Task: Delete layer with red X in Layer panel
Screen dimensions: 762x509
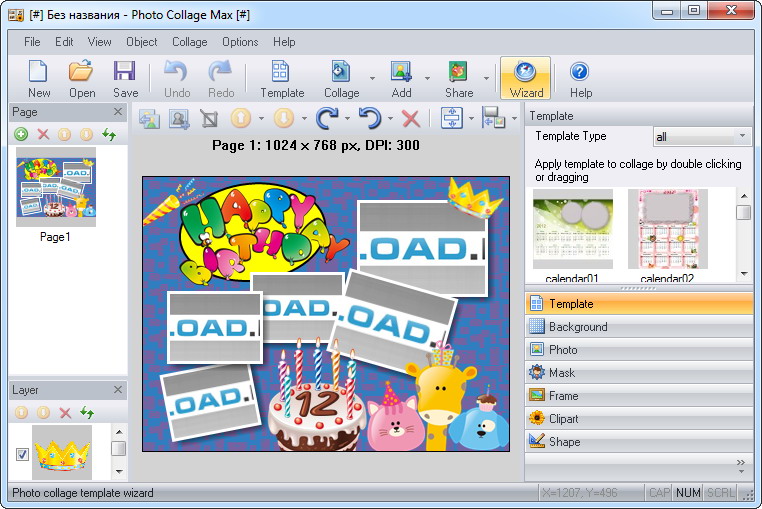Action: click(65, 413)
